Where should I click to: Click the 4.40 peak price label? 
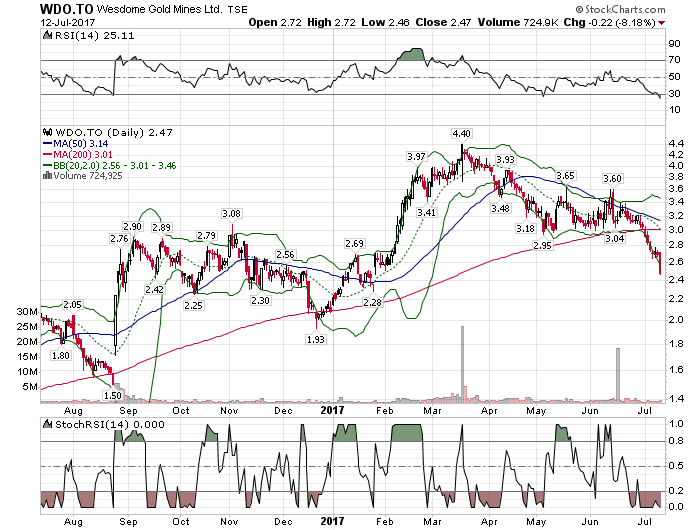tap(461, 134)
